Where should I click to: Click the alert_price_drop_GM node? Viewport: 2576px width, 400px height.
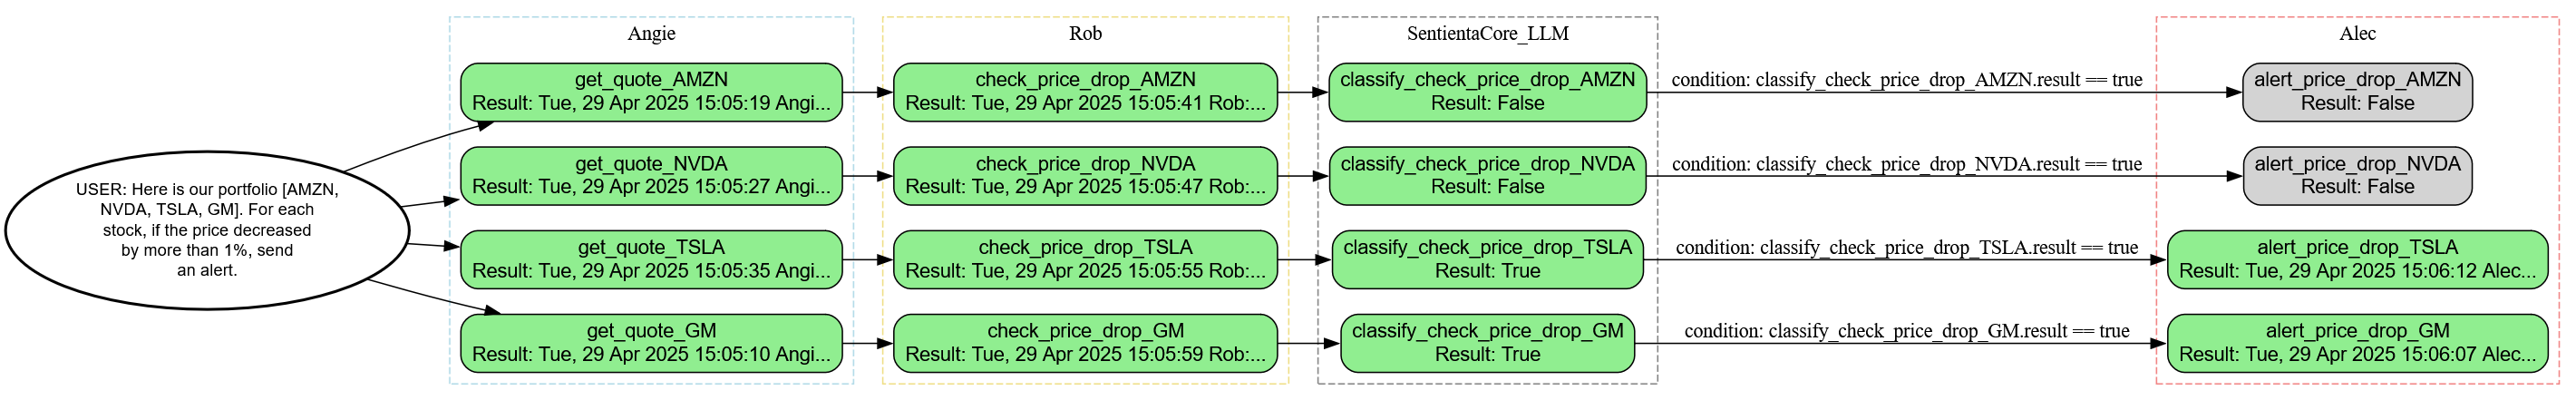[x=2357, y=343]
